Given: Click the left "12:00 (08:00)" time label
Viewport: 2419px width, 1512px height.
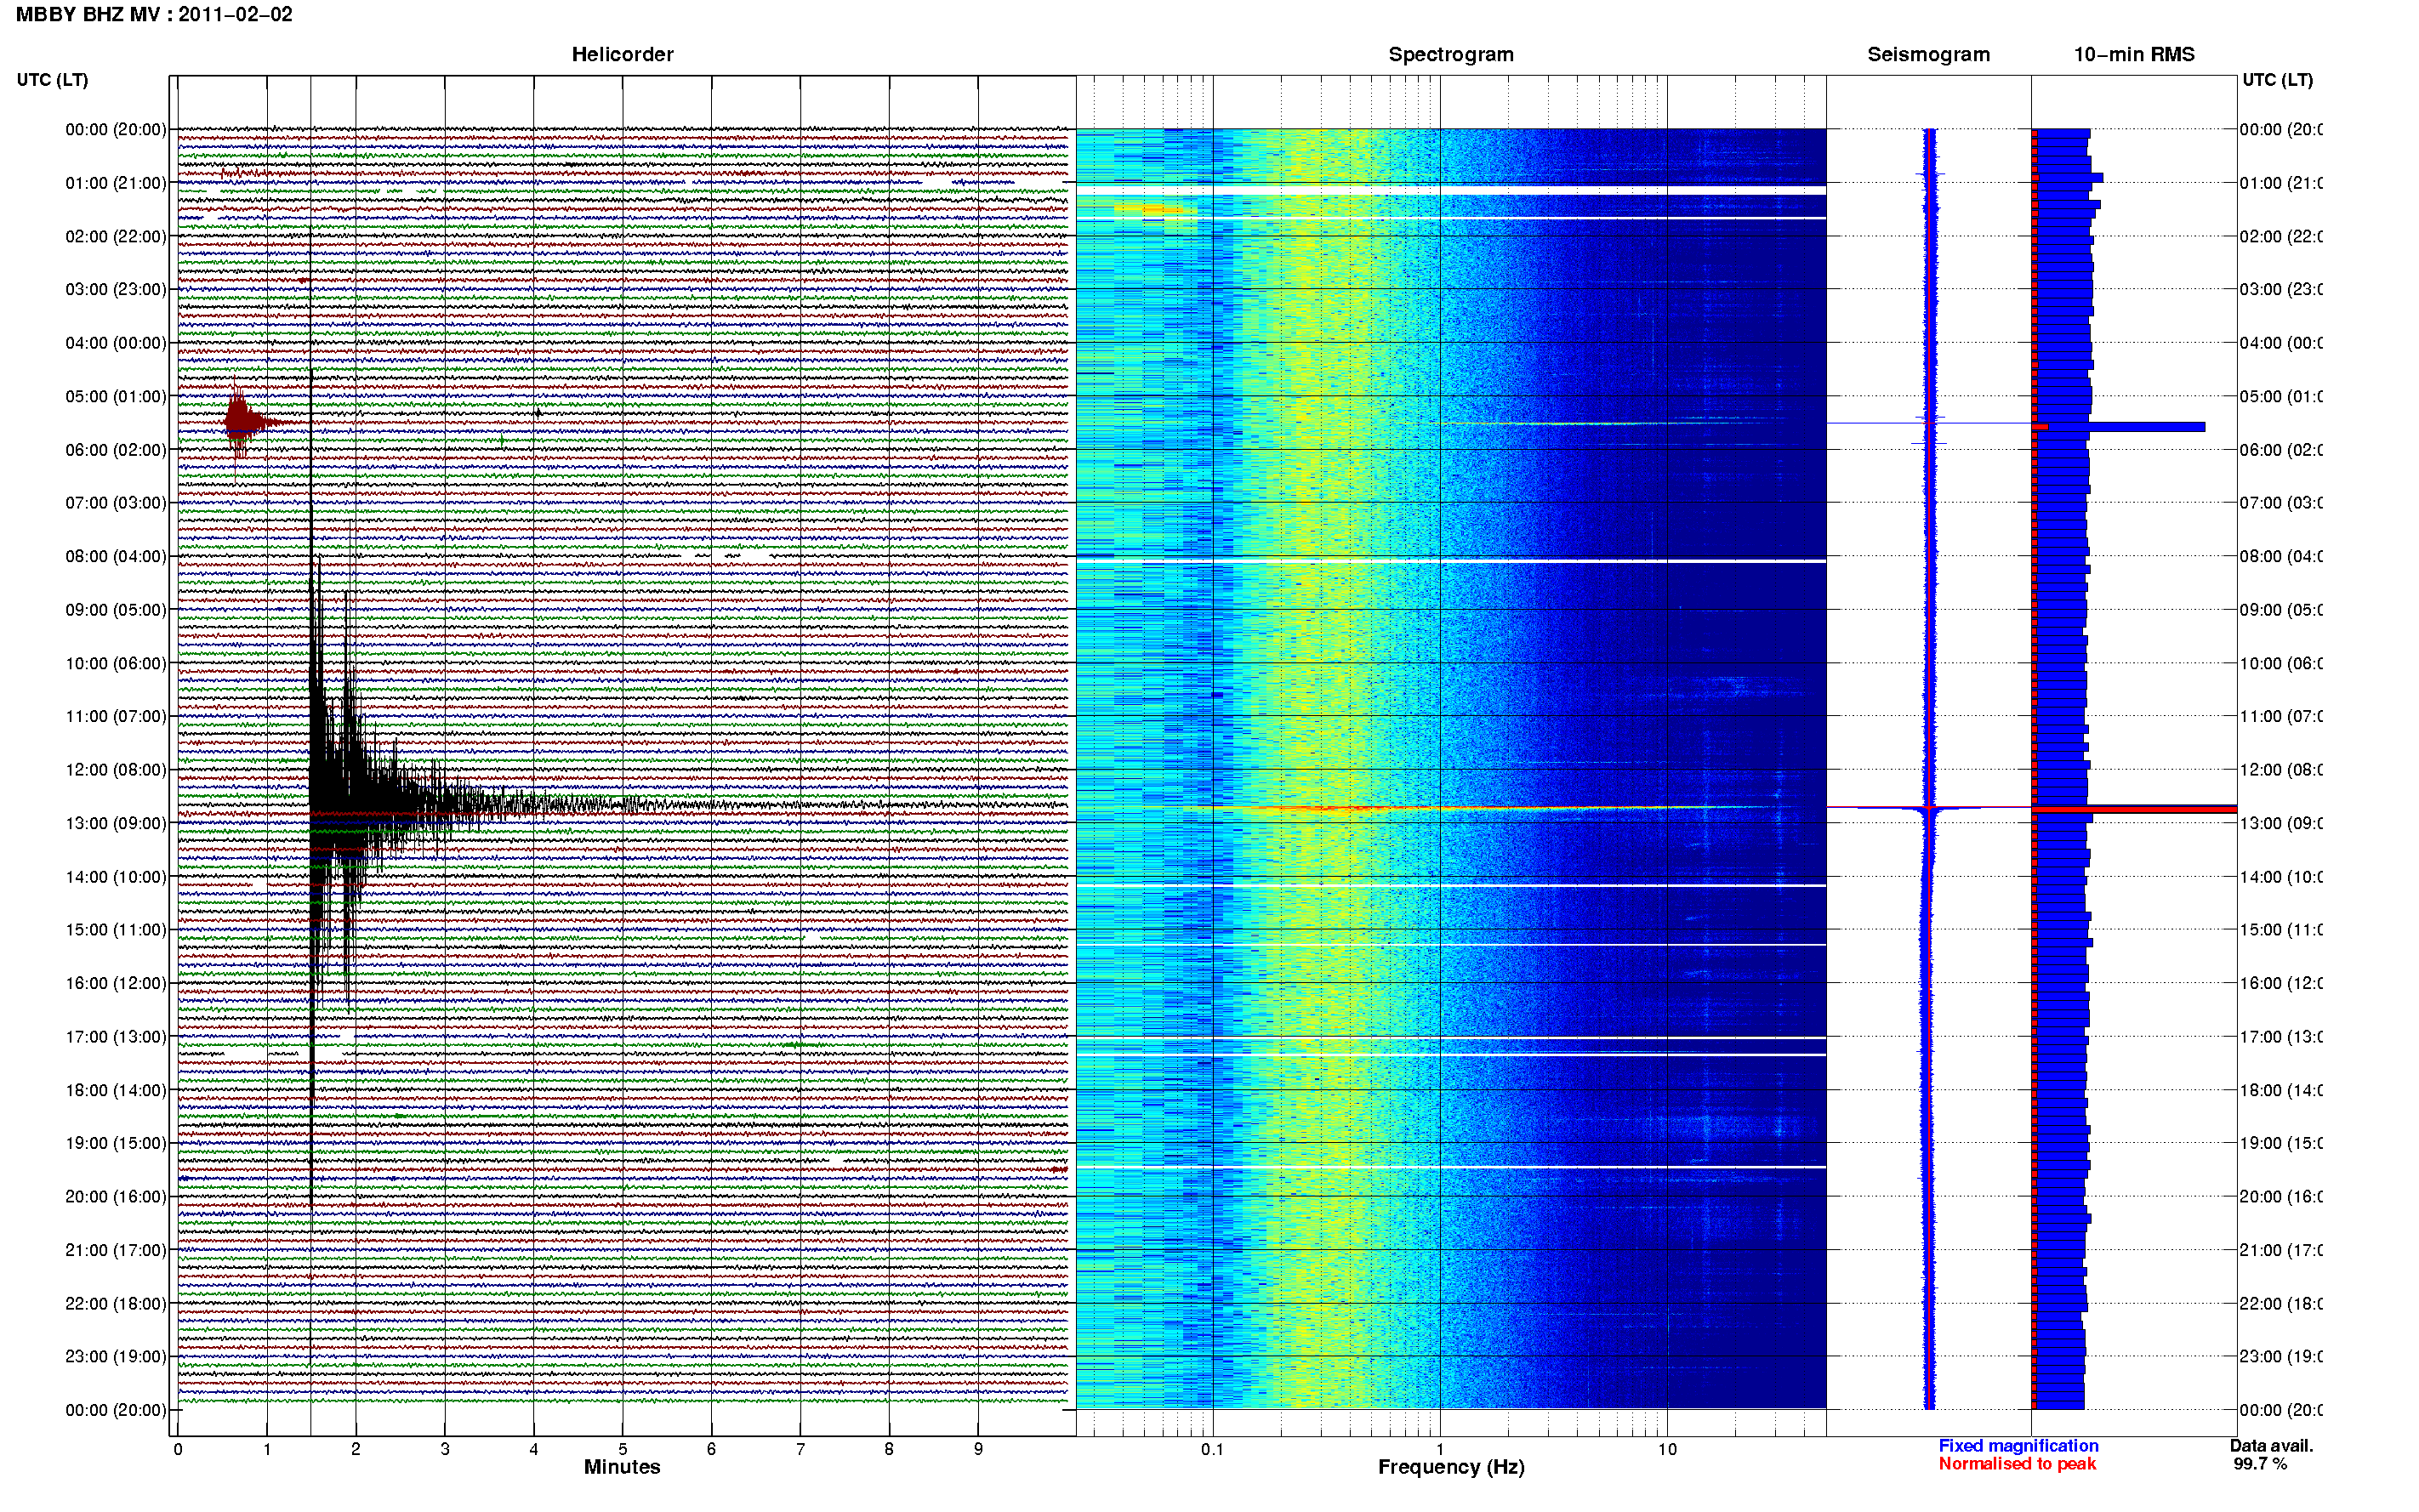Looking at the screenshot, I should [x=116, y=769].
